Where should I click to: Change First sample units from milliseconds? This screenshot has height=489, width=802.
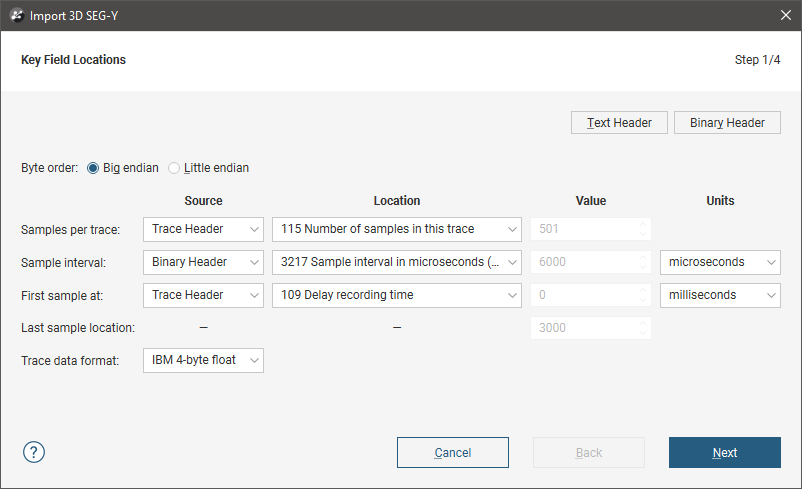click(720, 295)
